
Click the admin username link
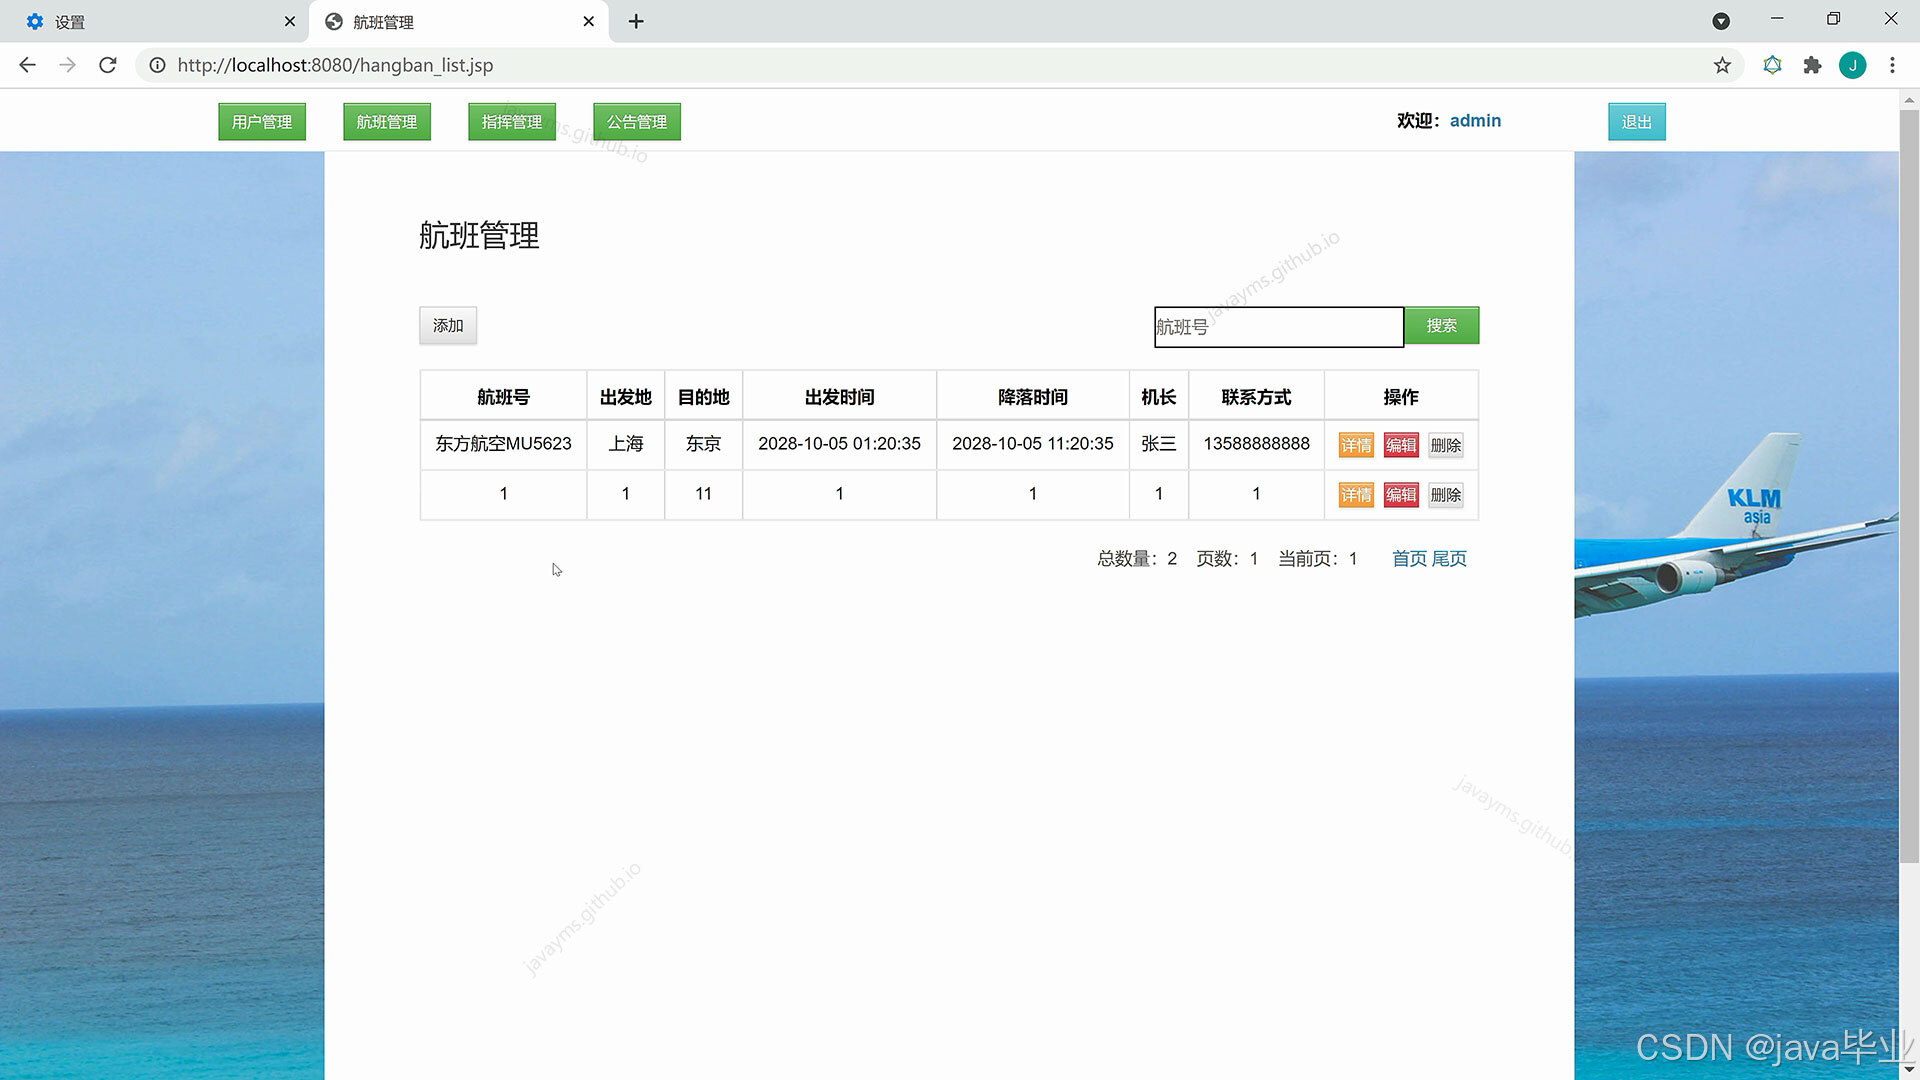[x=1475, y=121]
